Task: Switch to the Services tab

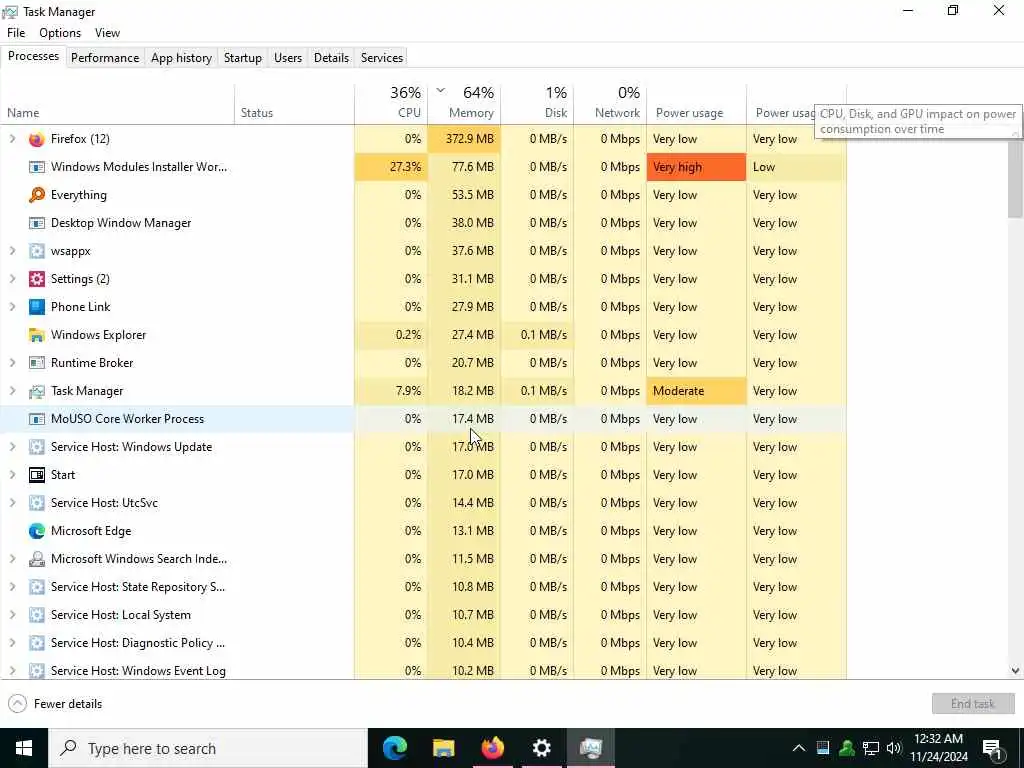Action: [382, 57]
